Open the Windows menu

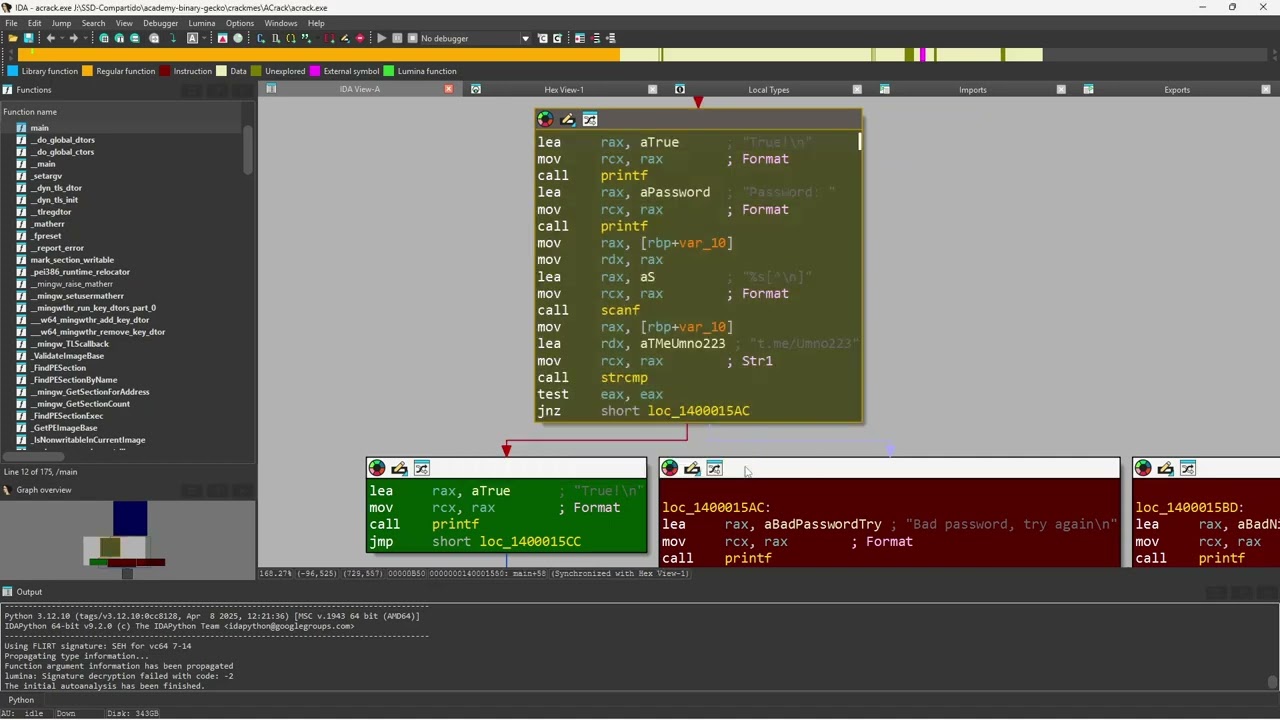point(281,23)
